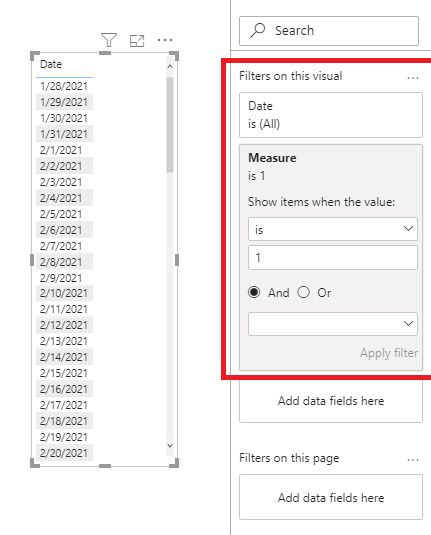Image resolution: width=431 pixels, height=535 pixels.
Task: Click the Search filters input field
Action: [329, 31]
